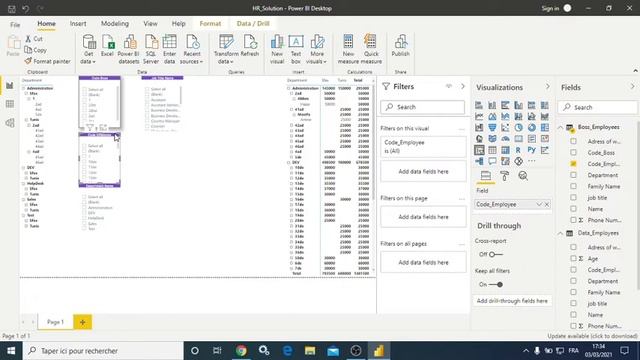Image resolution: width=640 pixels, height=360 pixels.
Task: Click Update available download link
Action: click(592, 336)
